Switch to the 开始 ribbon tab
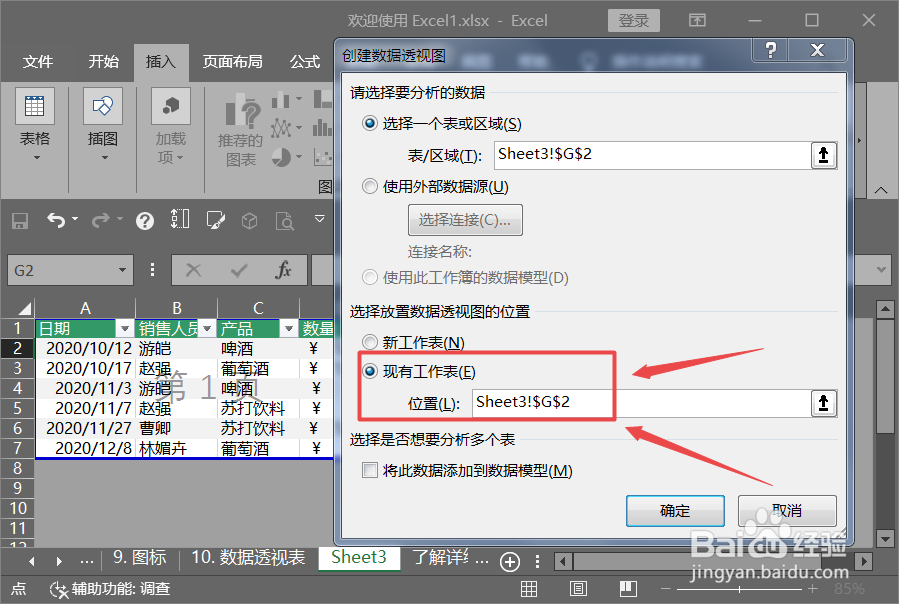Screen dimensions: 899x604 click(x=103, y=62)
